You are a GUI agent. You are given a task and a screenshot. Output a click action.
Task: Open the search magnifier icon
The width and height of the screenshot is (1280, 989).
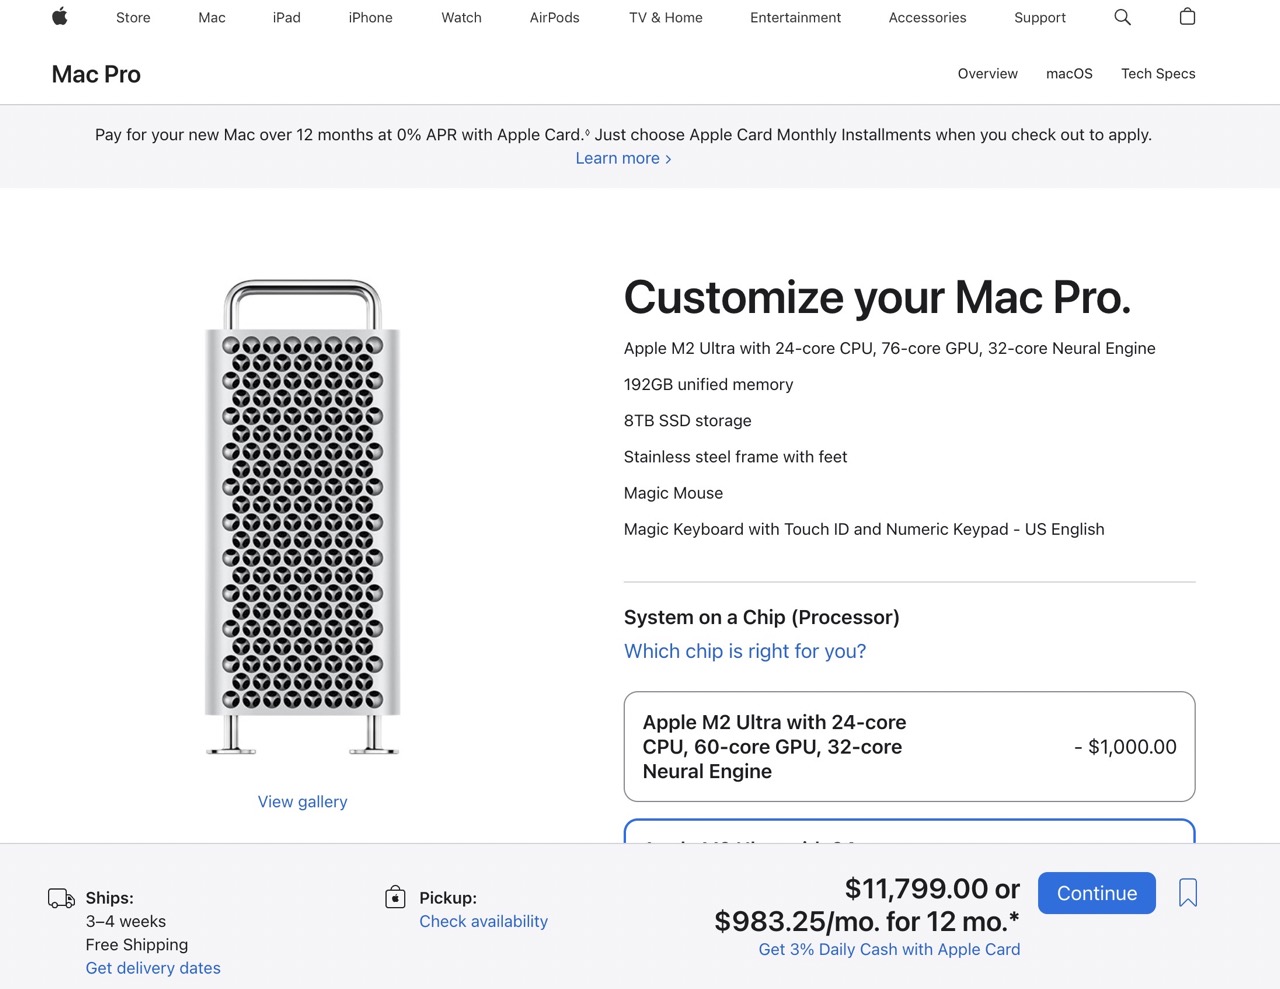click(1122, 17)
